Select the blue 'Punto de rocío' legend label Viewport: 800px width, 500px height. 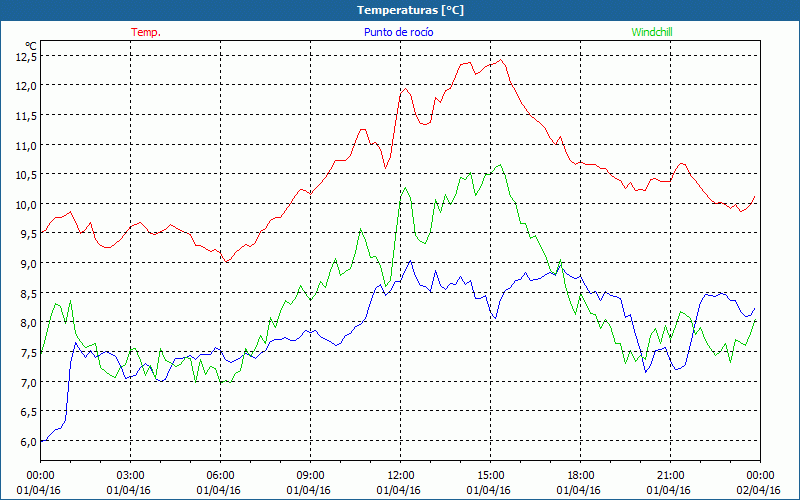tap(398, 32)
